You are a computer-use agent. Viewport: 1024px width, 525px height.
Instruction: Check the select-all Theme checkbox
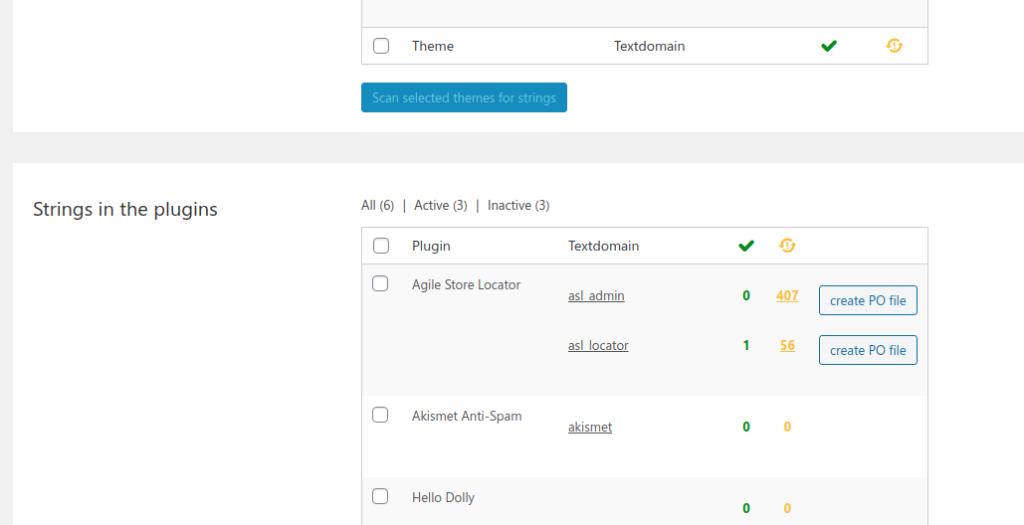pos(381,46)
